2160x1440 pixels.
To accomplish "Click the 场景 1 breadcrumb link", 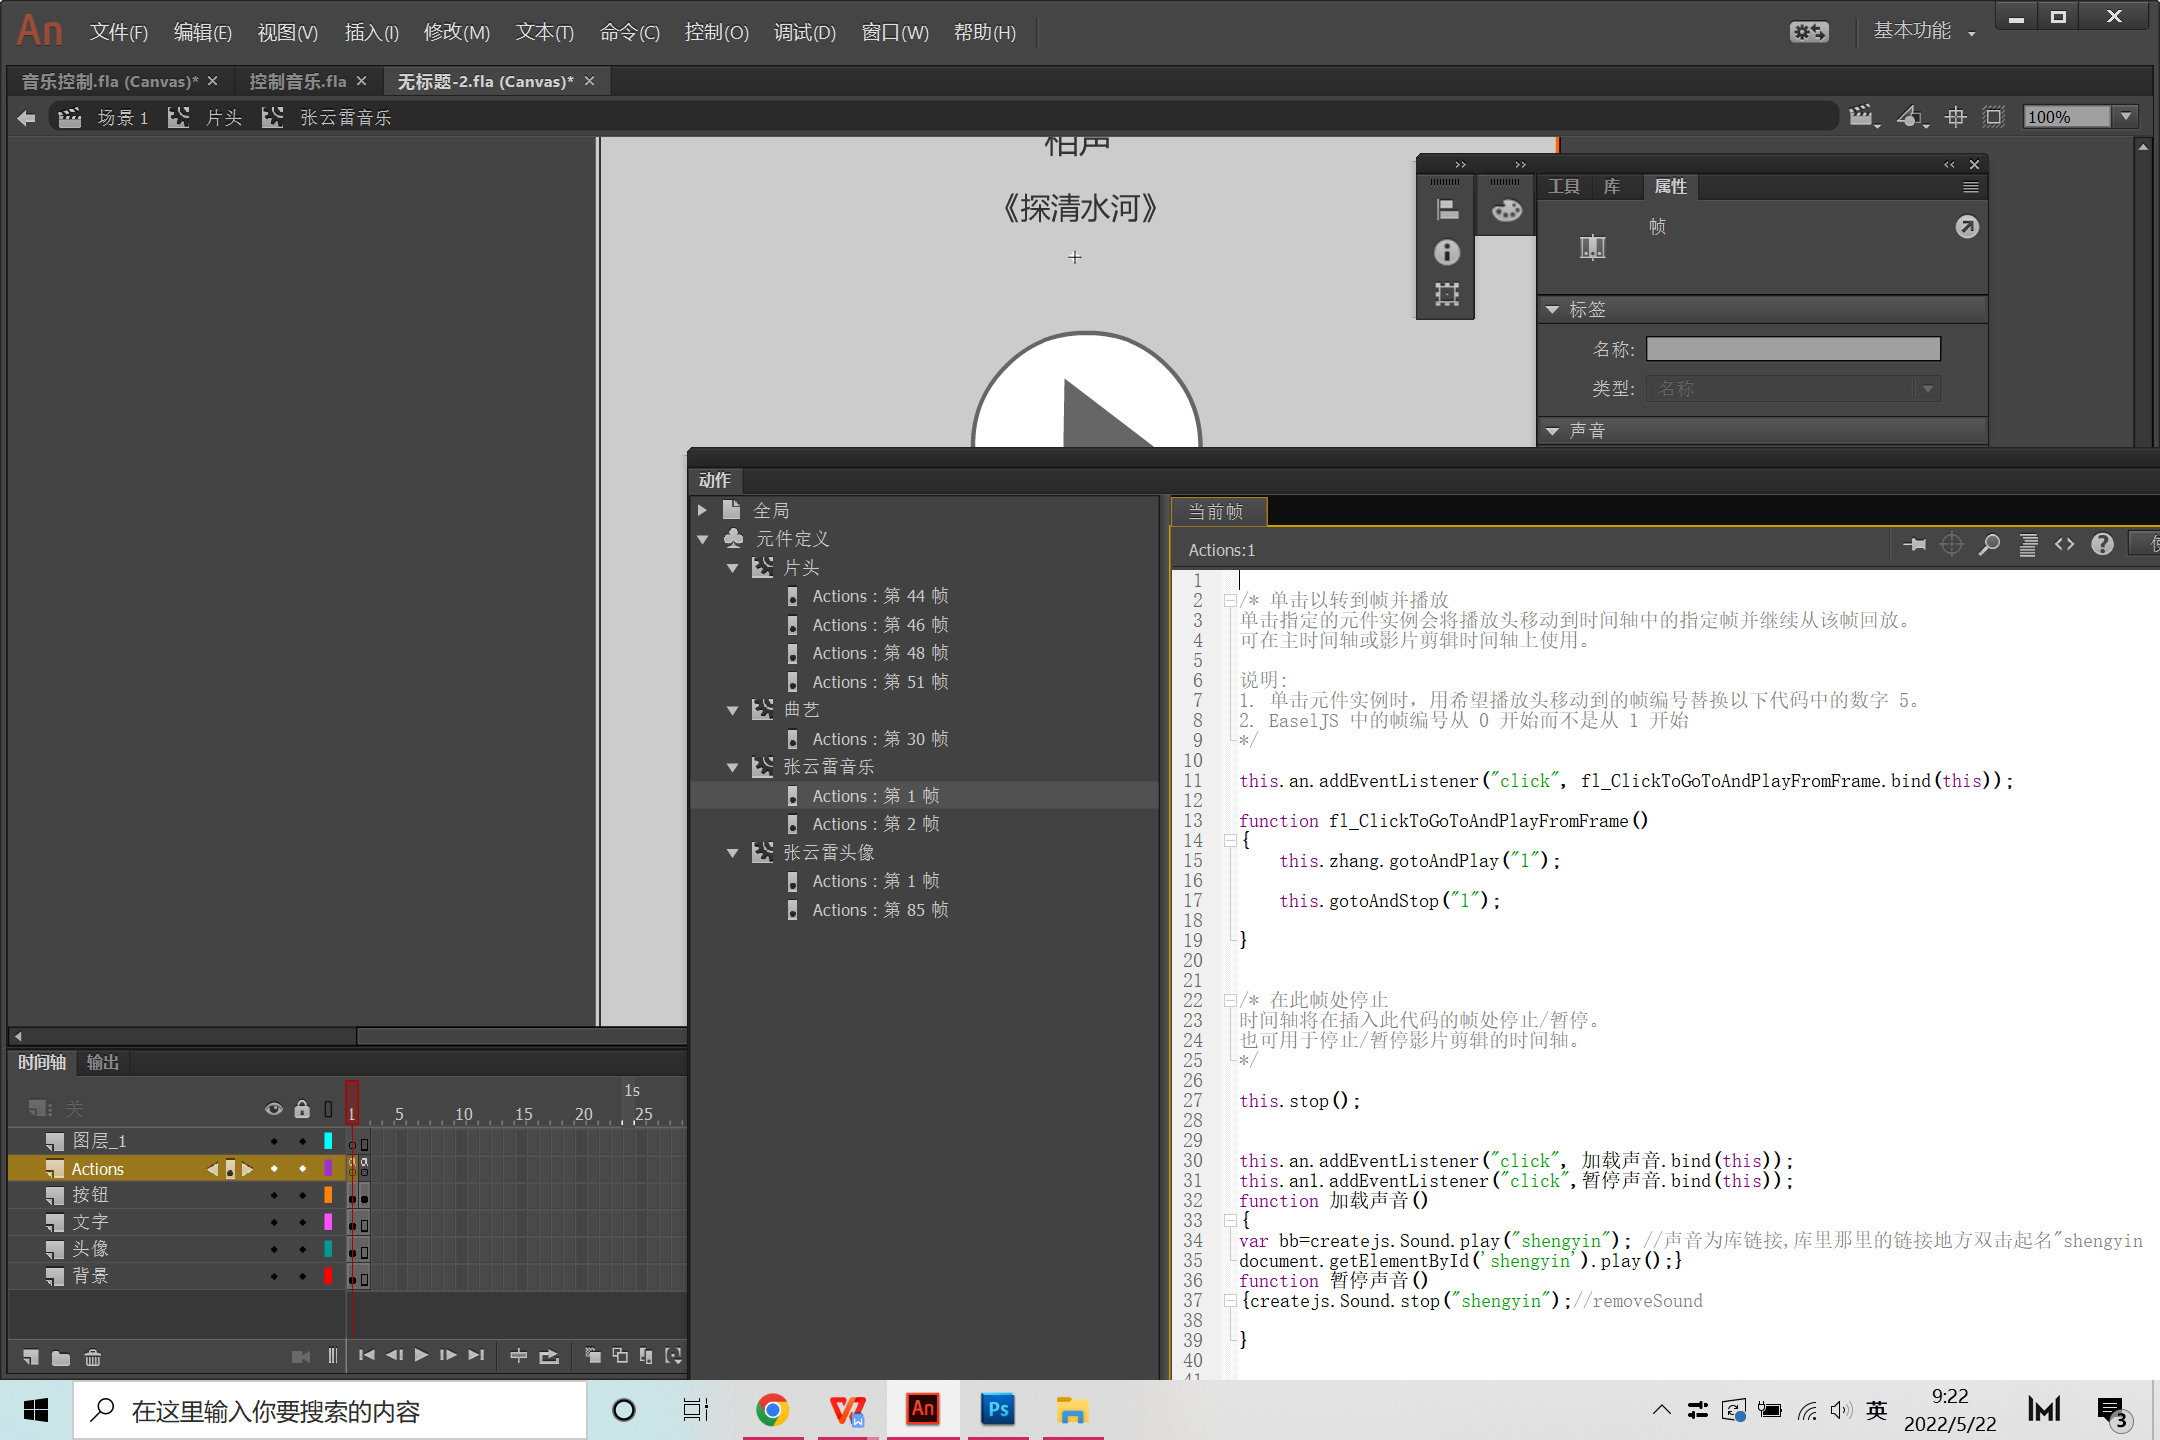I will (x=122, y=118).
